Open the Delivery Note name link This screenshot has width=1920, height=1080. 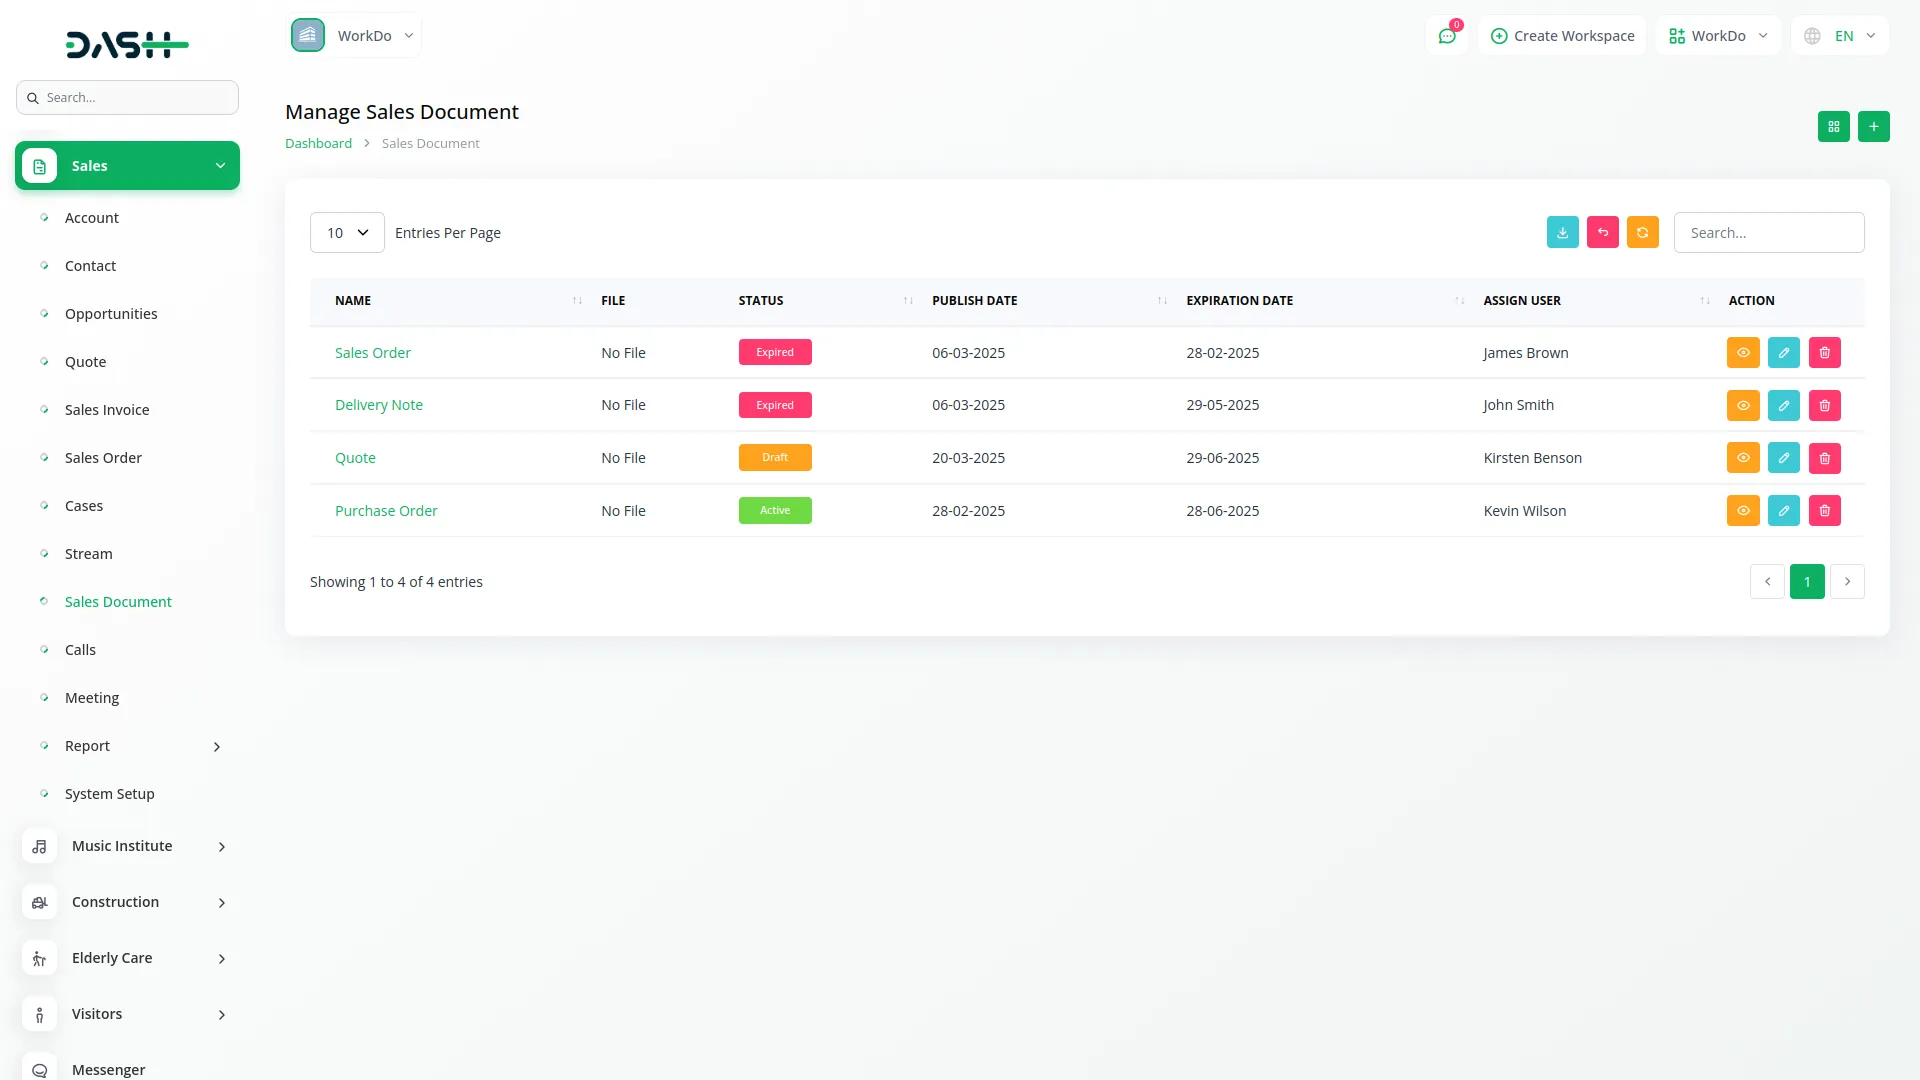[378, 405]
